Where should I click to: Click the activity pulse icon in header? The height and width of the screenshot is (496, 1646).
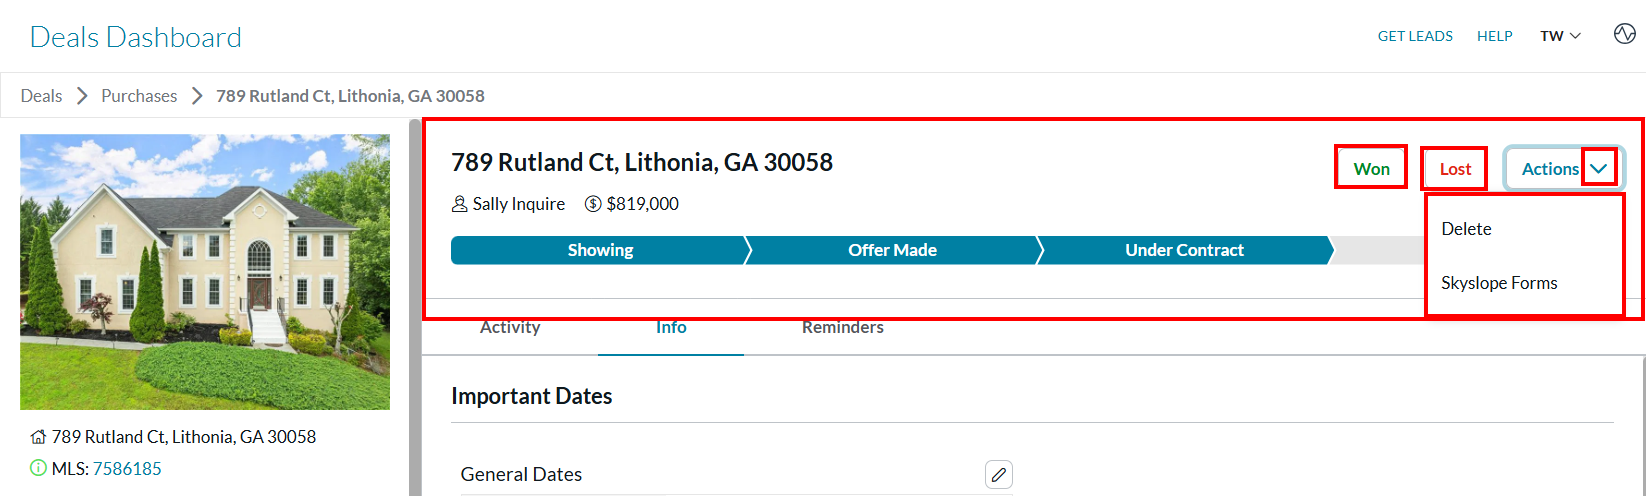point(1625,34)
